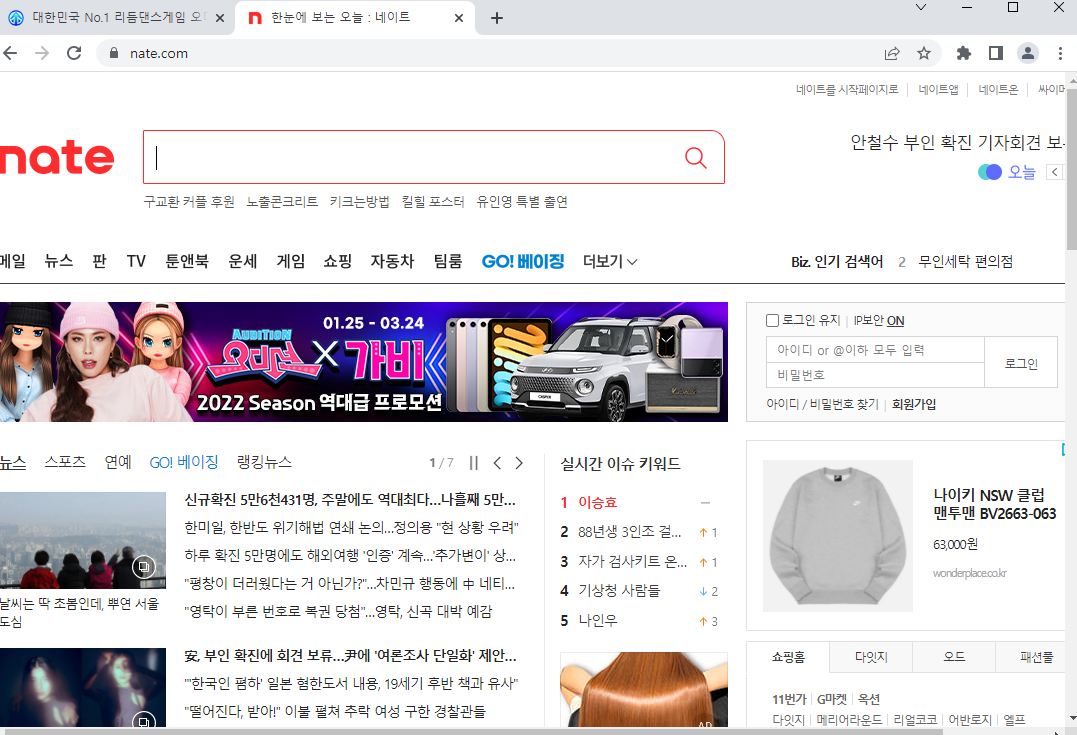Image resolution: width=1077 pixels, height=735 pixels.
Task: Open a new browser tab
Action: (497, 18)
